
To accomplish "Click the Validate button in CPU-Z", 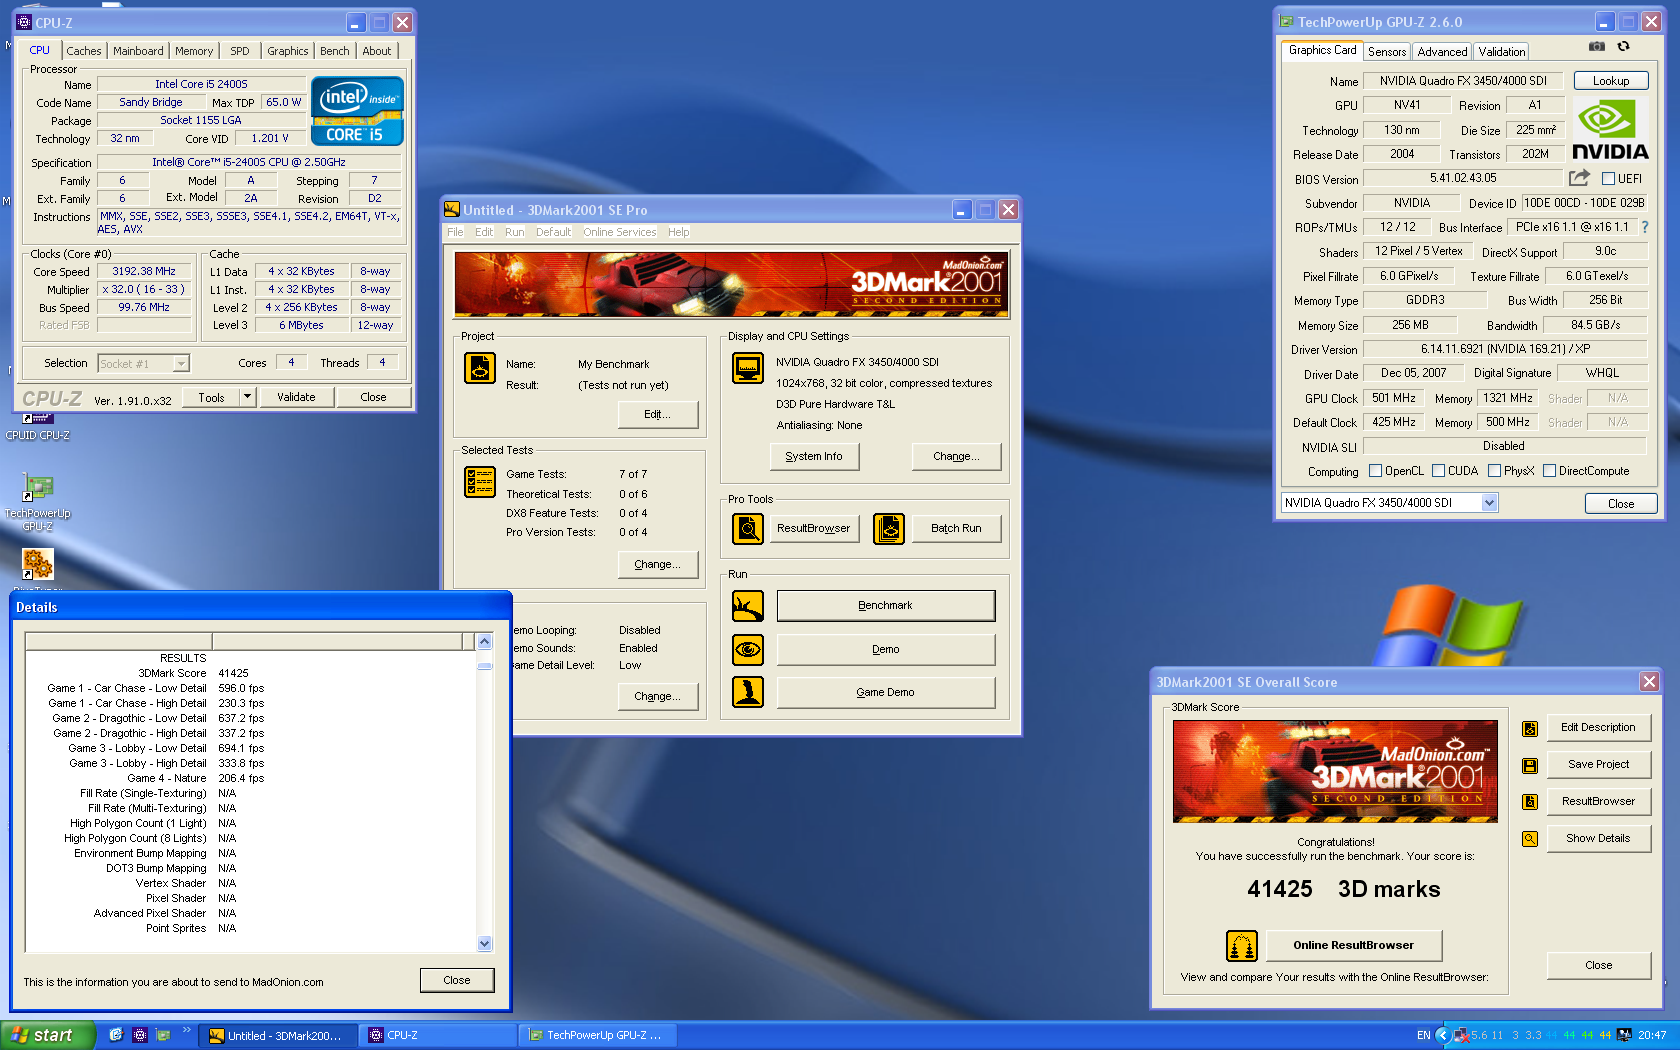I will pyautogui.click(x=296, y=397).
